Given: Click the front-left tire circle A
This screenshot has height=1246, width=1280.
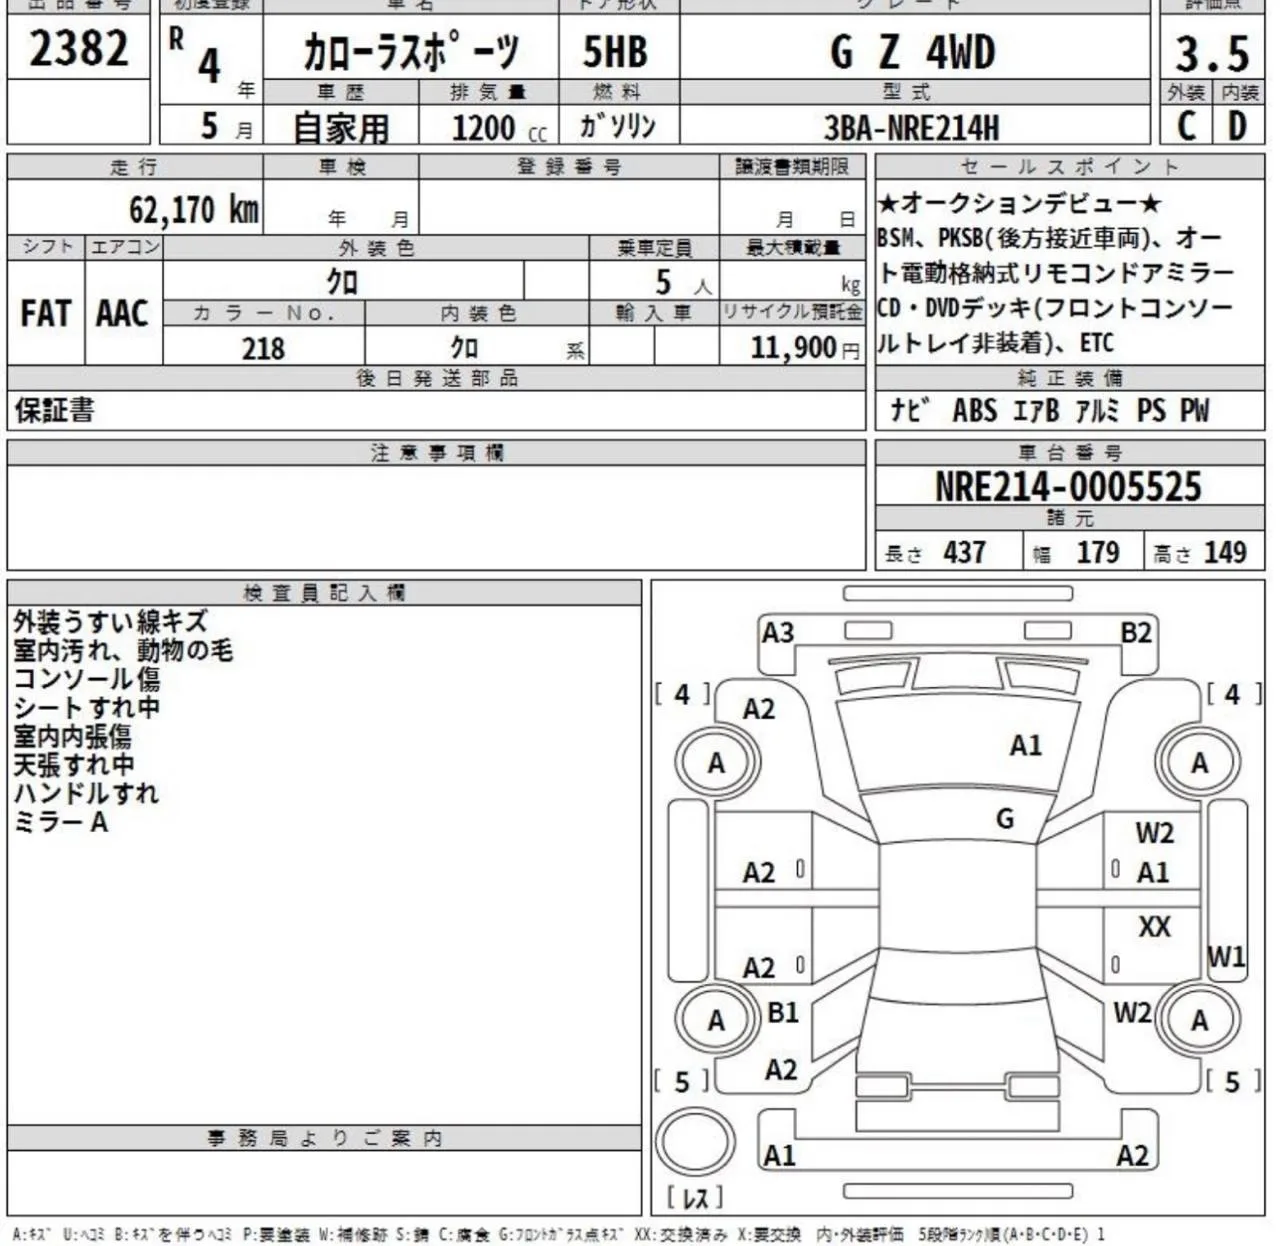Looking at the screenshot, I should pos(716,762).
